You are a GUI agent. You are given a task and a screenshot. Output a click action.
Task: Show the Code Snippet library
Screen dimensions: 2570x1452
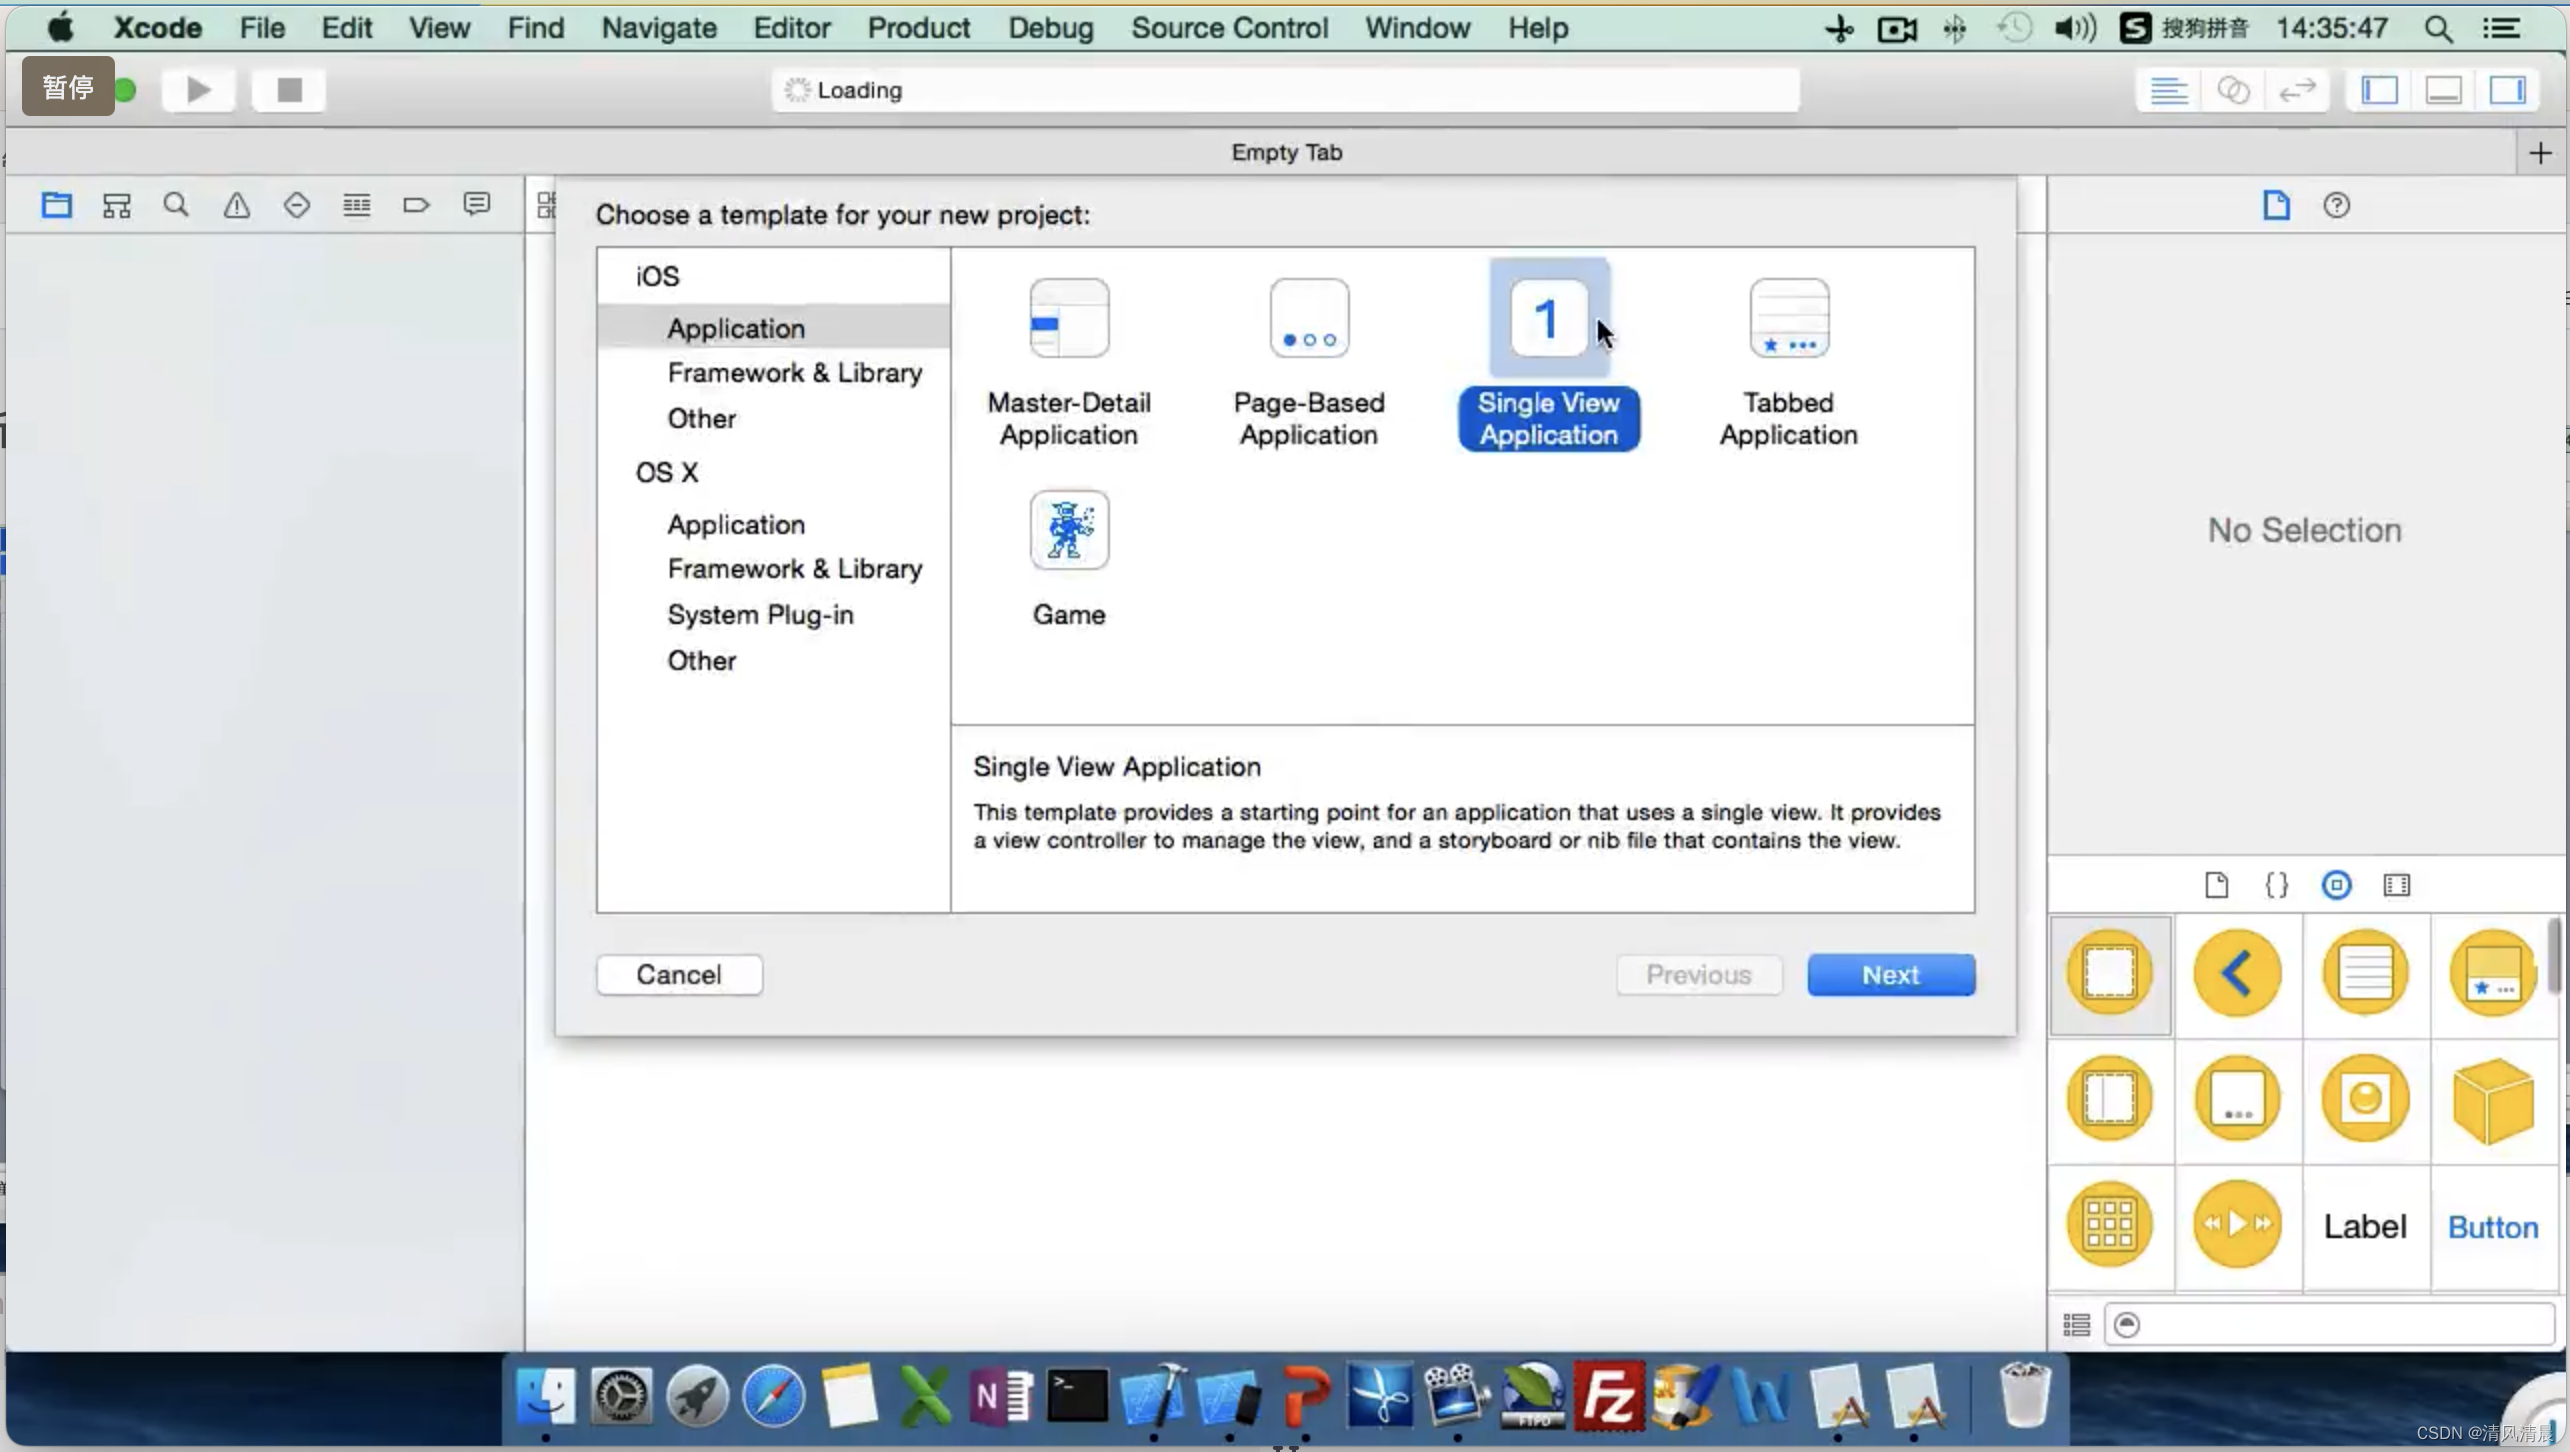click(2276, 885)
